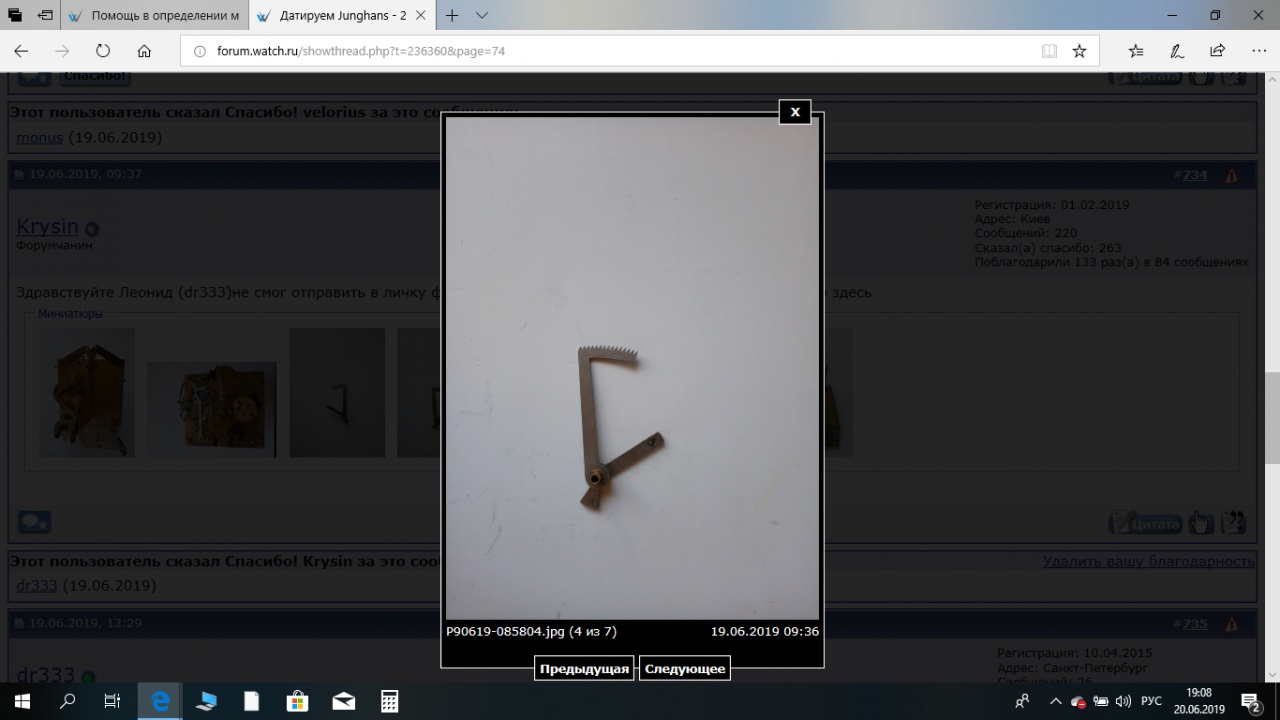
Task: Open Task View
Action: [x=113, y=701]
